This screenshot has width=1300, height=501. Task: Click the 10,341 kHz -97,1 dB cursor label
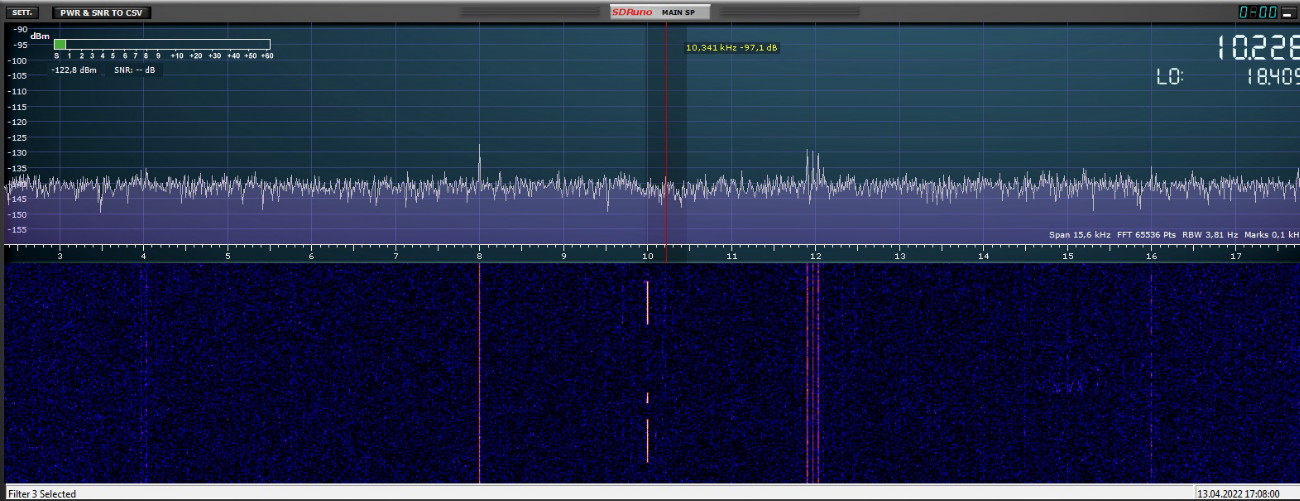[732, 47]
